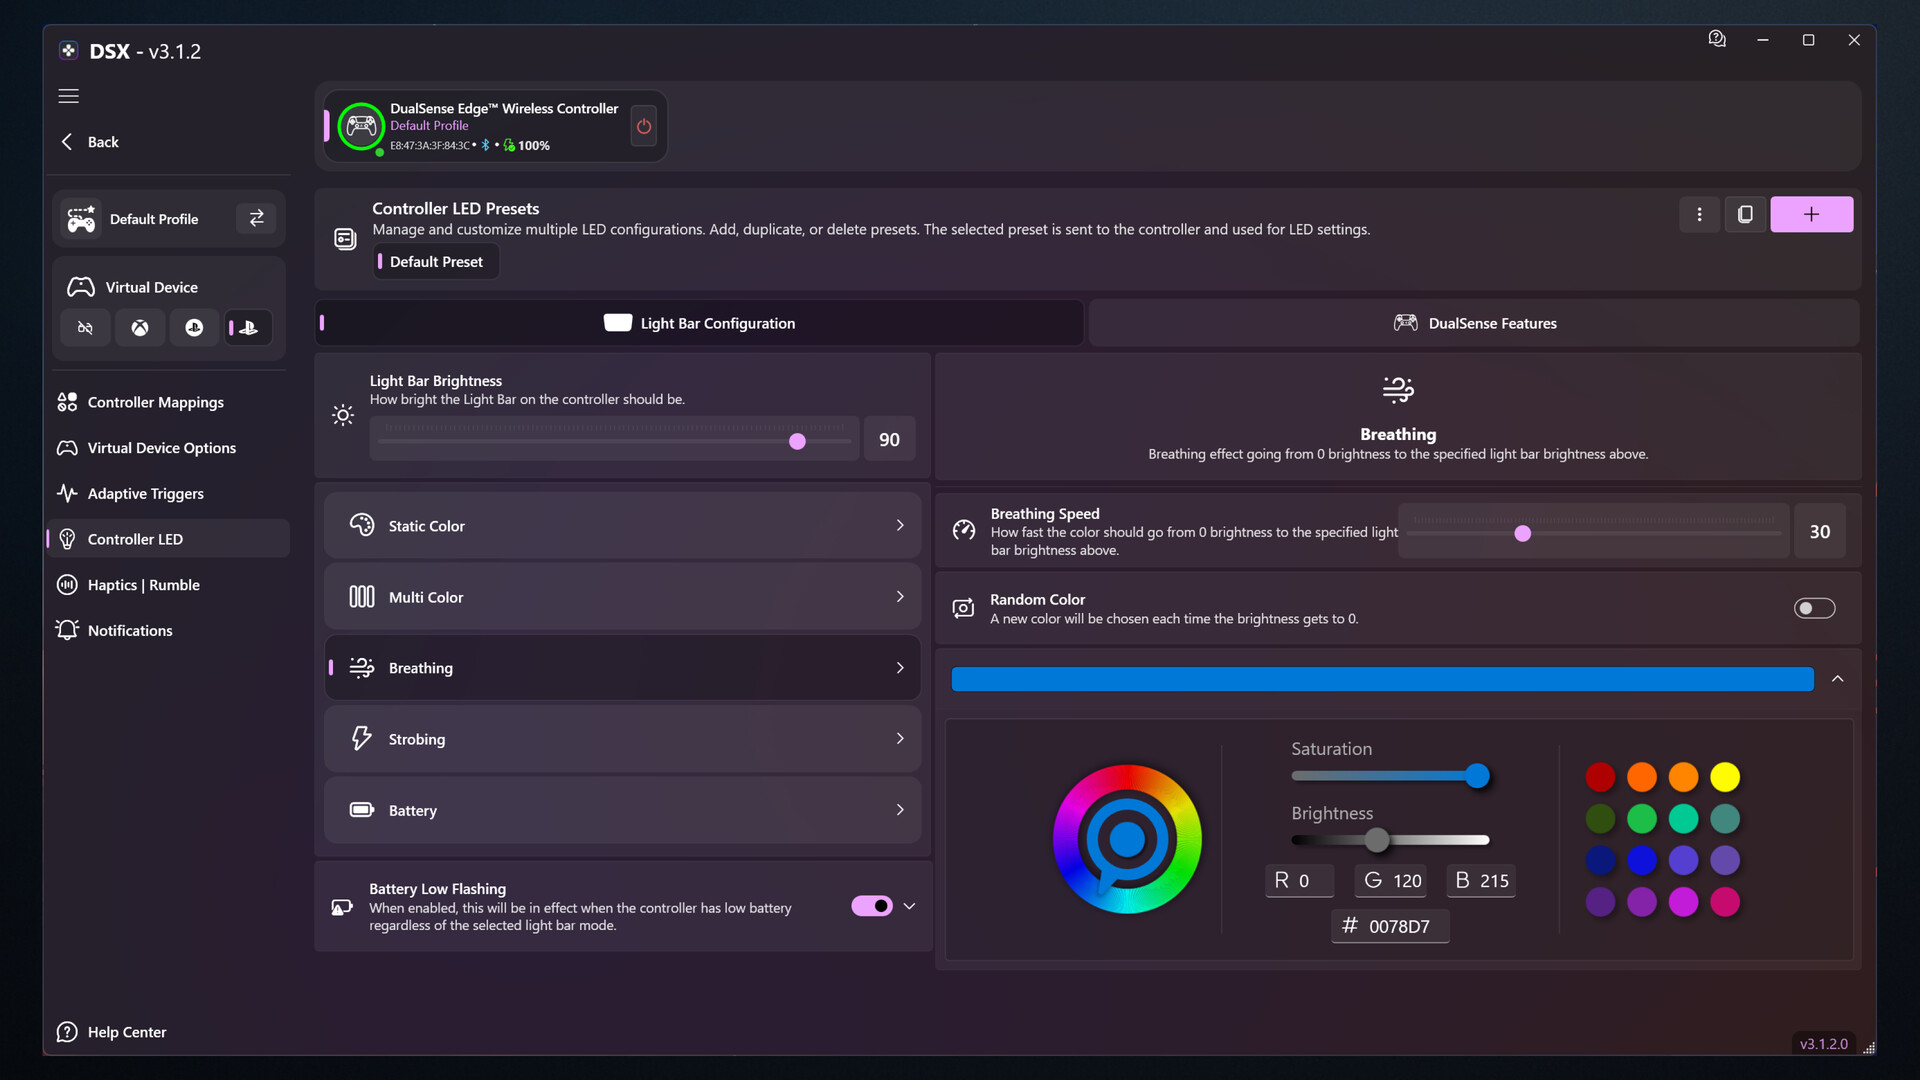Image resolution: width=1920 pixels, height=1080 pixels.
Task: Disable virtual device via crossed-controller icon
Action: [x=85, y=327]
